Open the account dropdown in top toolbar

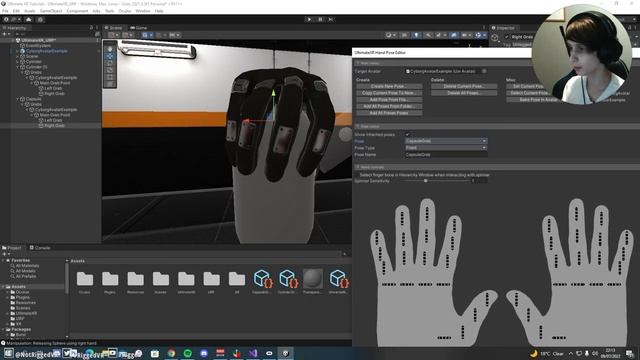pyautogui.click(x=12, y=19)
